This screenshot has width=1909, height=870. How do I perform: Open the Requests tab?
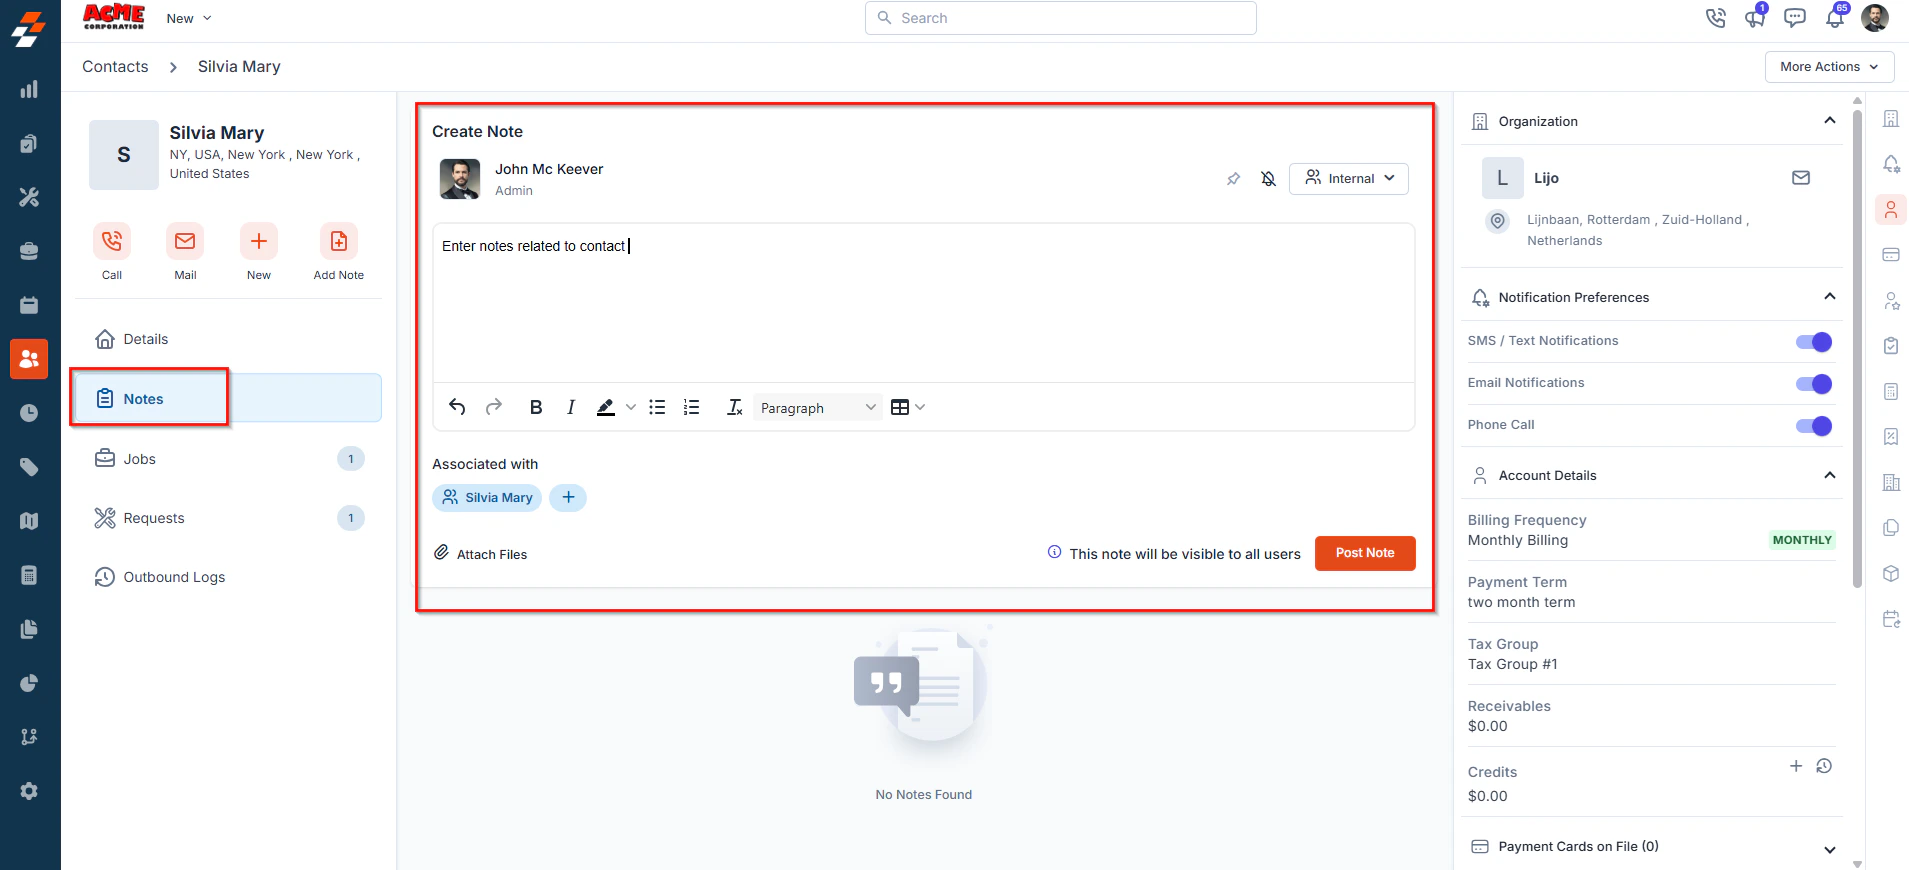pos(228,517)
